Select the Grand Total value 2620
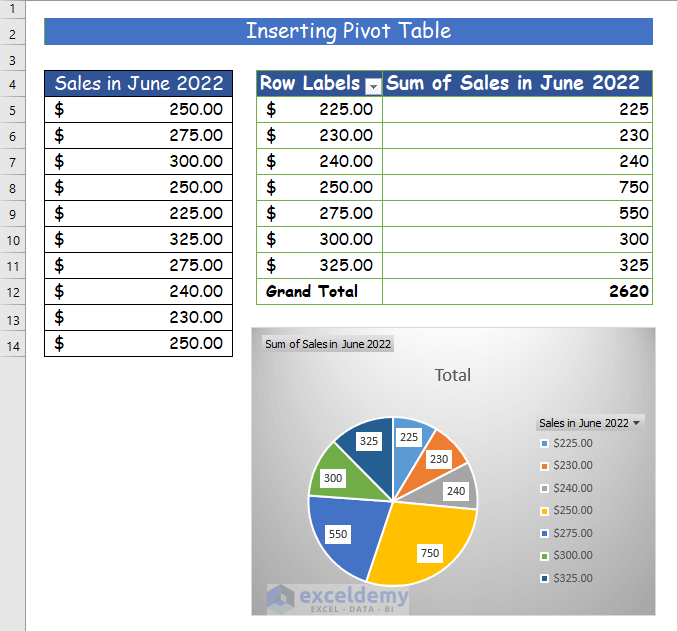The image size is (677, 631). point(517,292)
